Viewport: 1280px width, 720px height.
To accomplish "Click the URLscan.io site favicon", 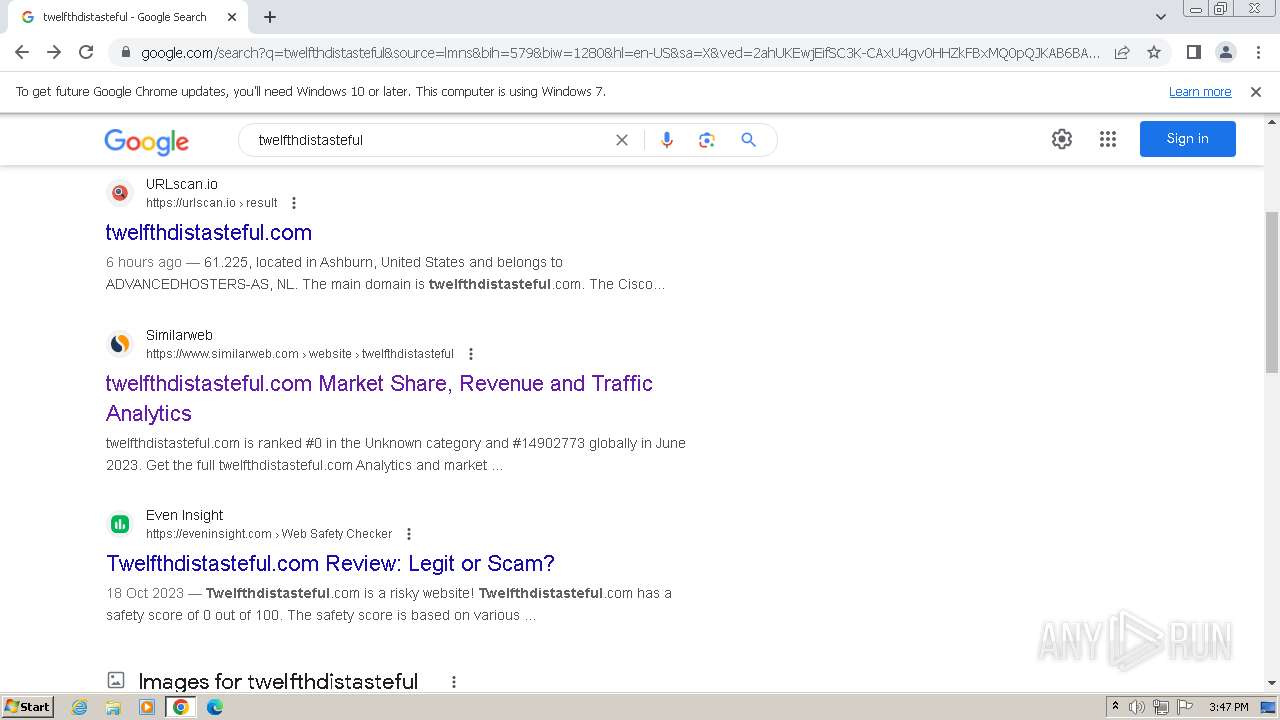I will [120, 193].
